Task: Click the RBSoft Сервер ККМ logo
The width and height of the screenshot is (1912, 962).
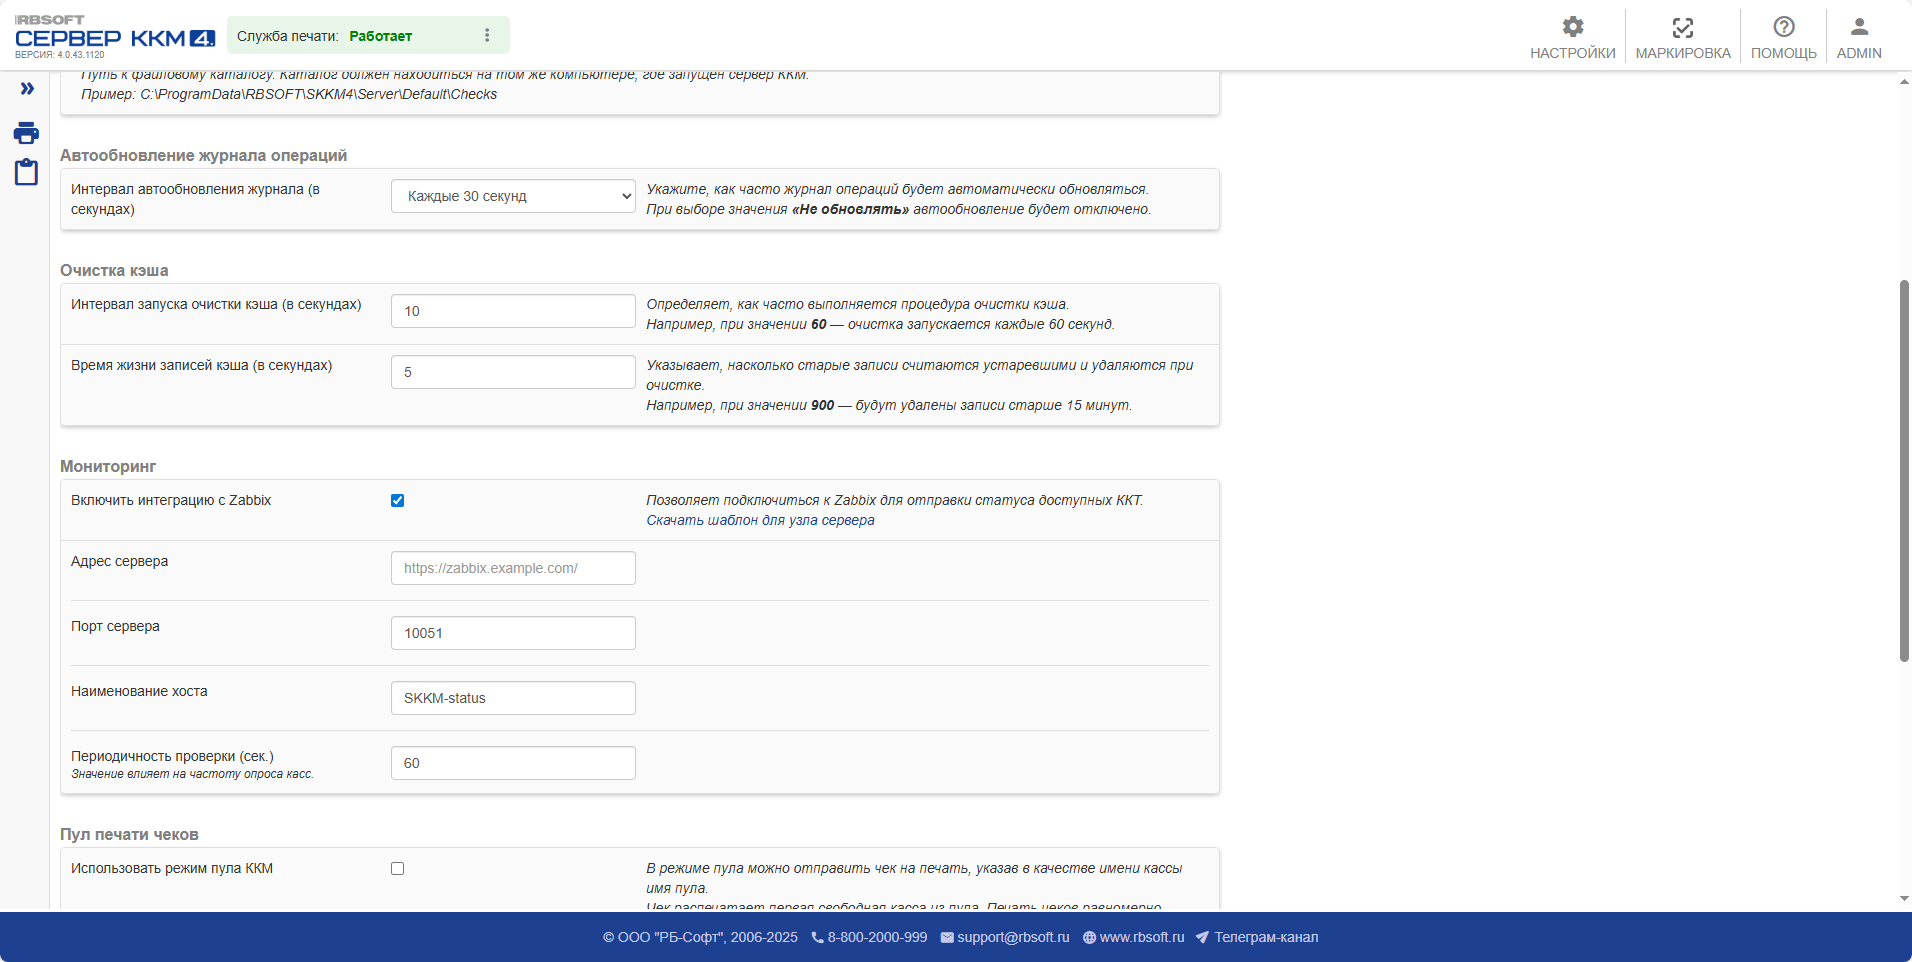Action: (114, 37)
